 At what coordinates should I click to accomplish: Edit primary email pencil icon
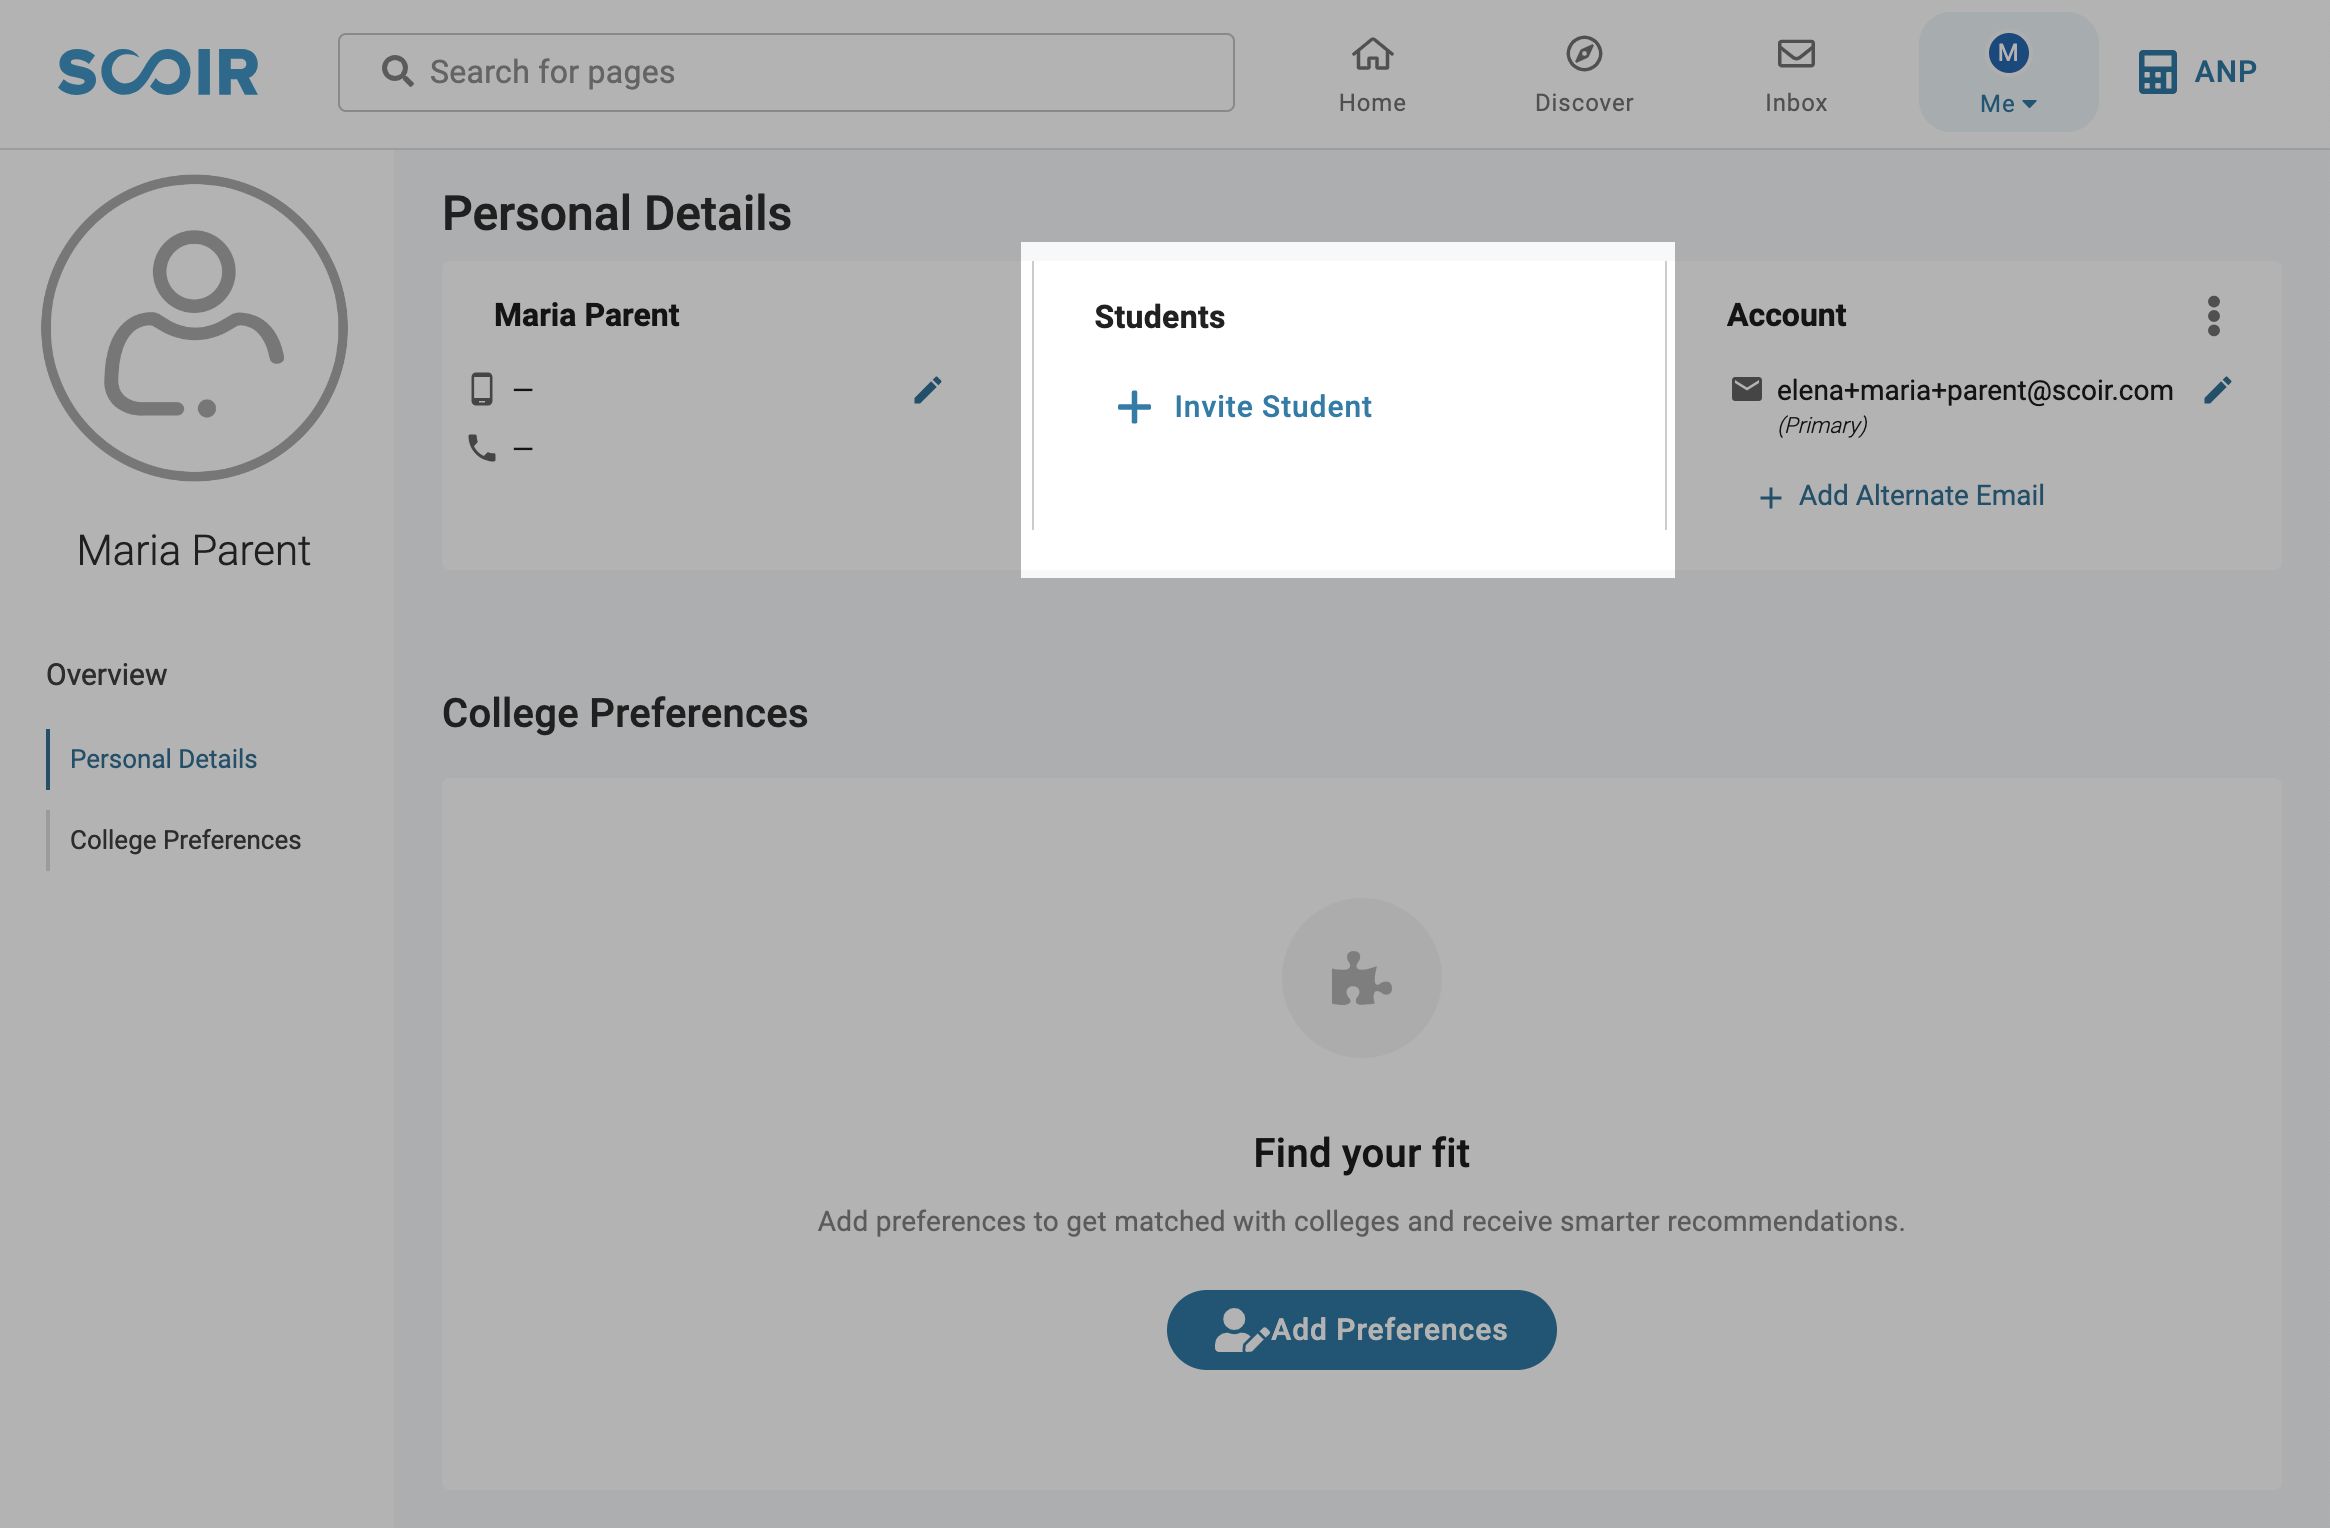click(2217, 390)
